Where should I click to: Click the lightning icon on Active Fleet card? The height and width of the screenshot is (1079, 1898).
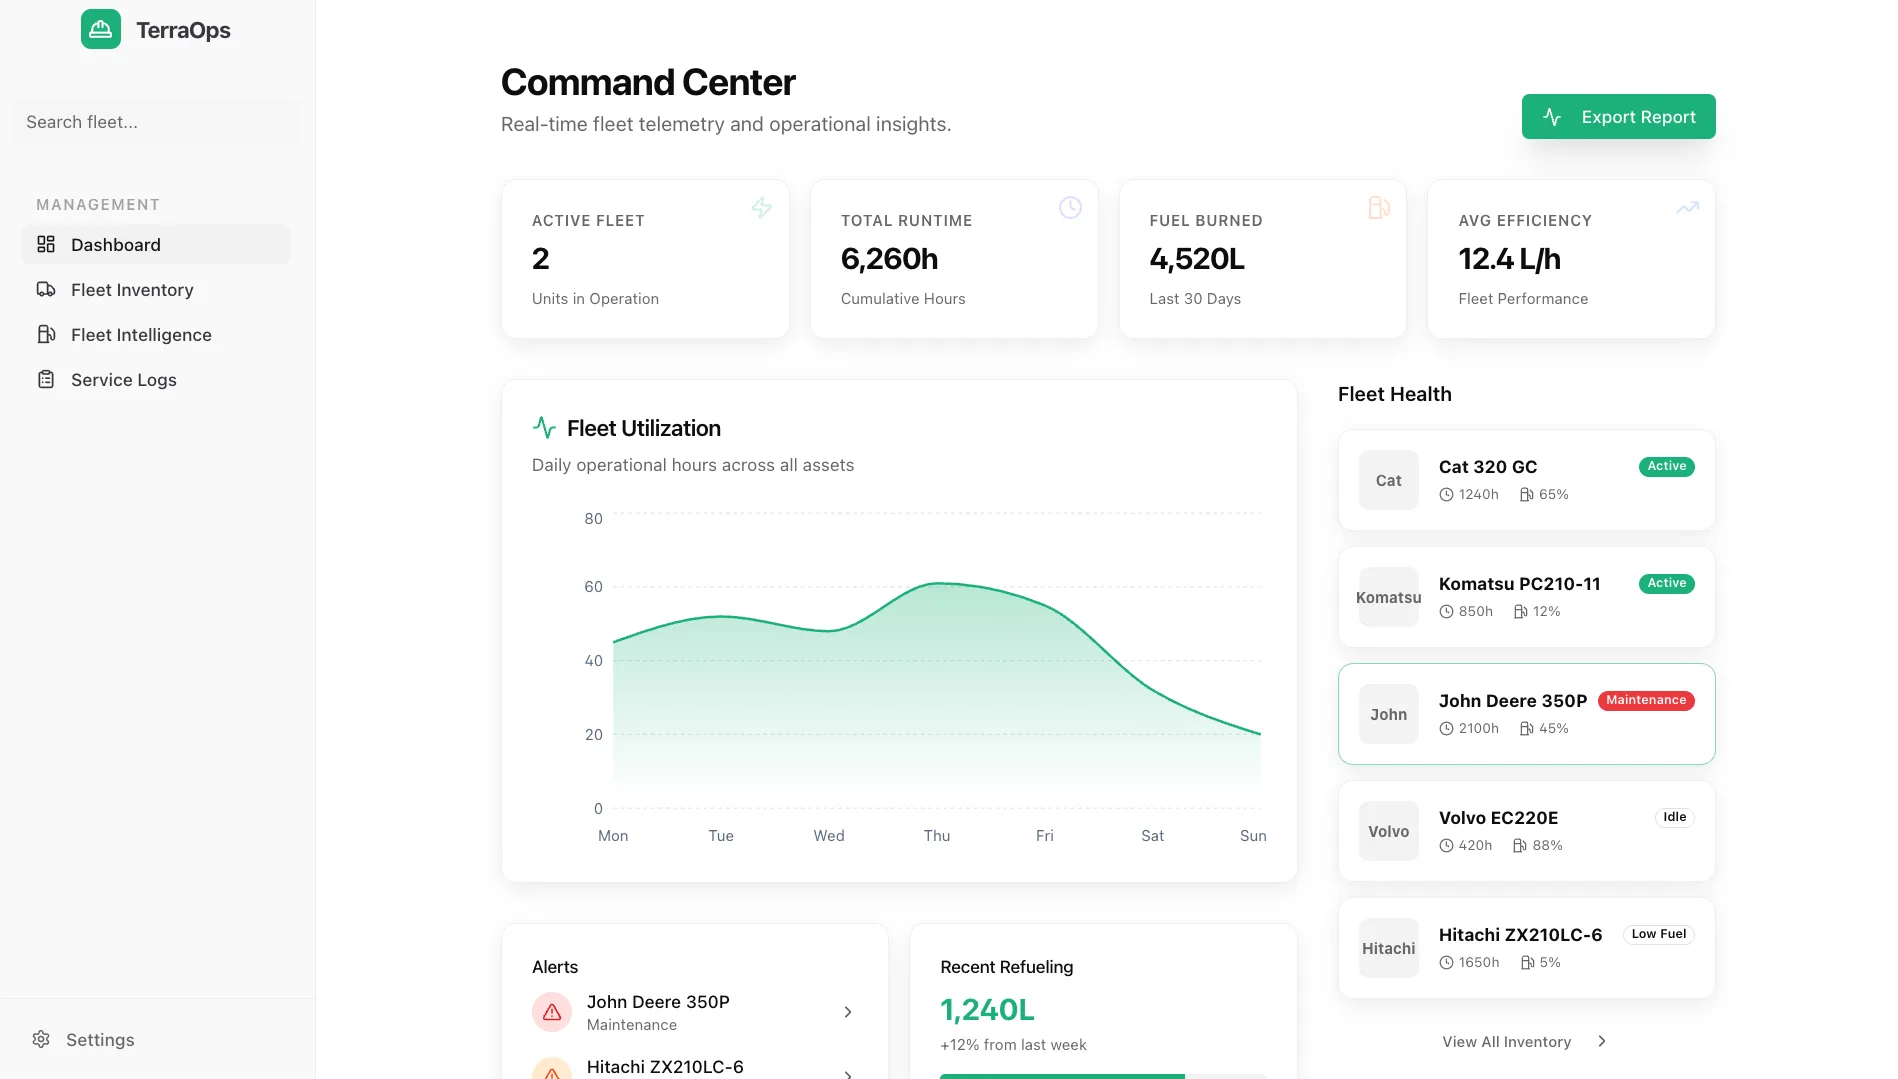761,208
